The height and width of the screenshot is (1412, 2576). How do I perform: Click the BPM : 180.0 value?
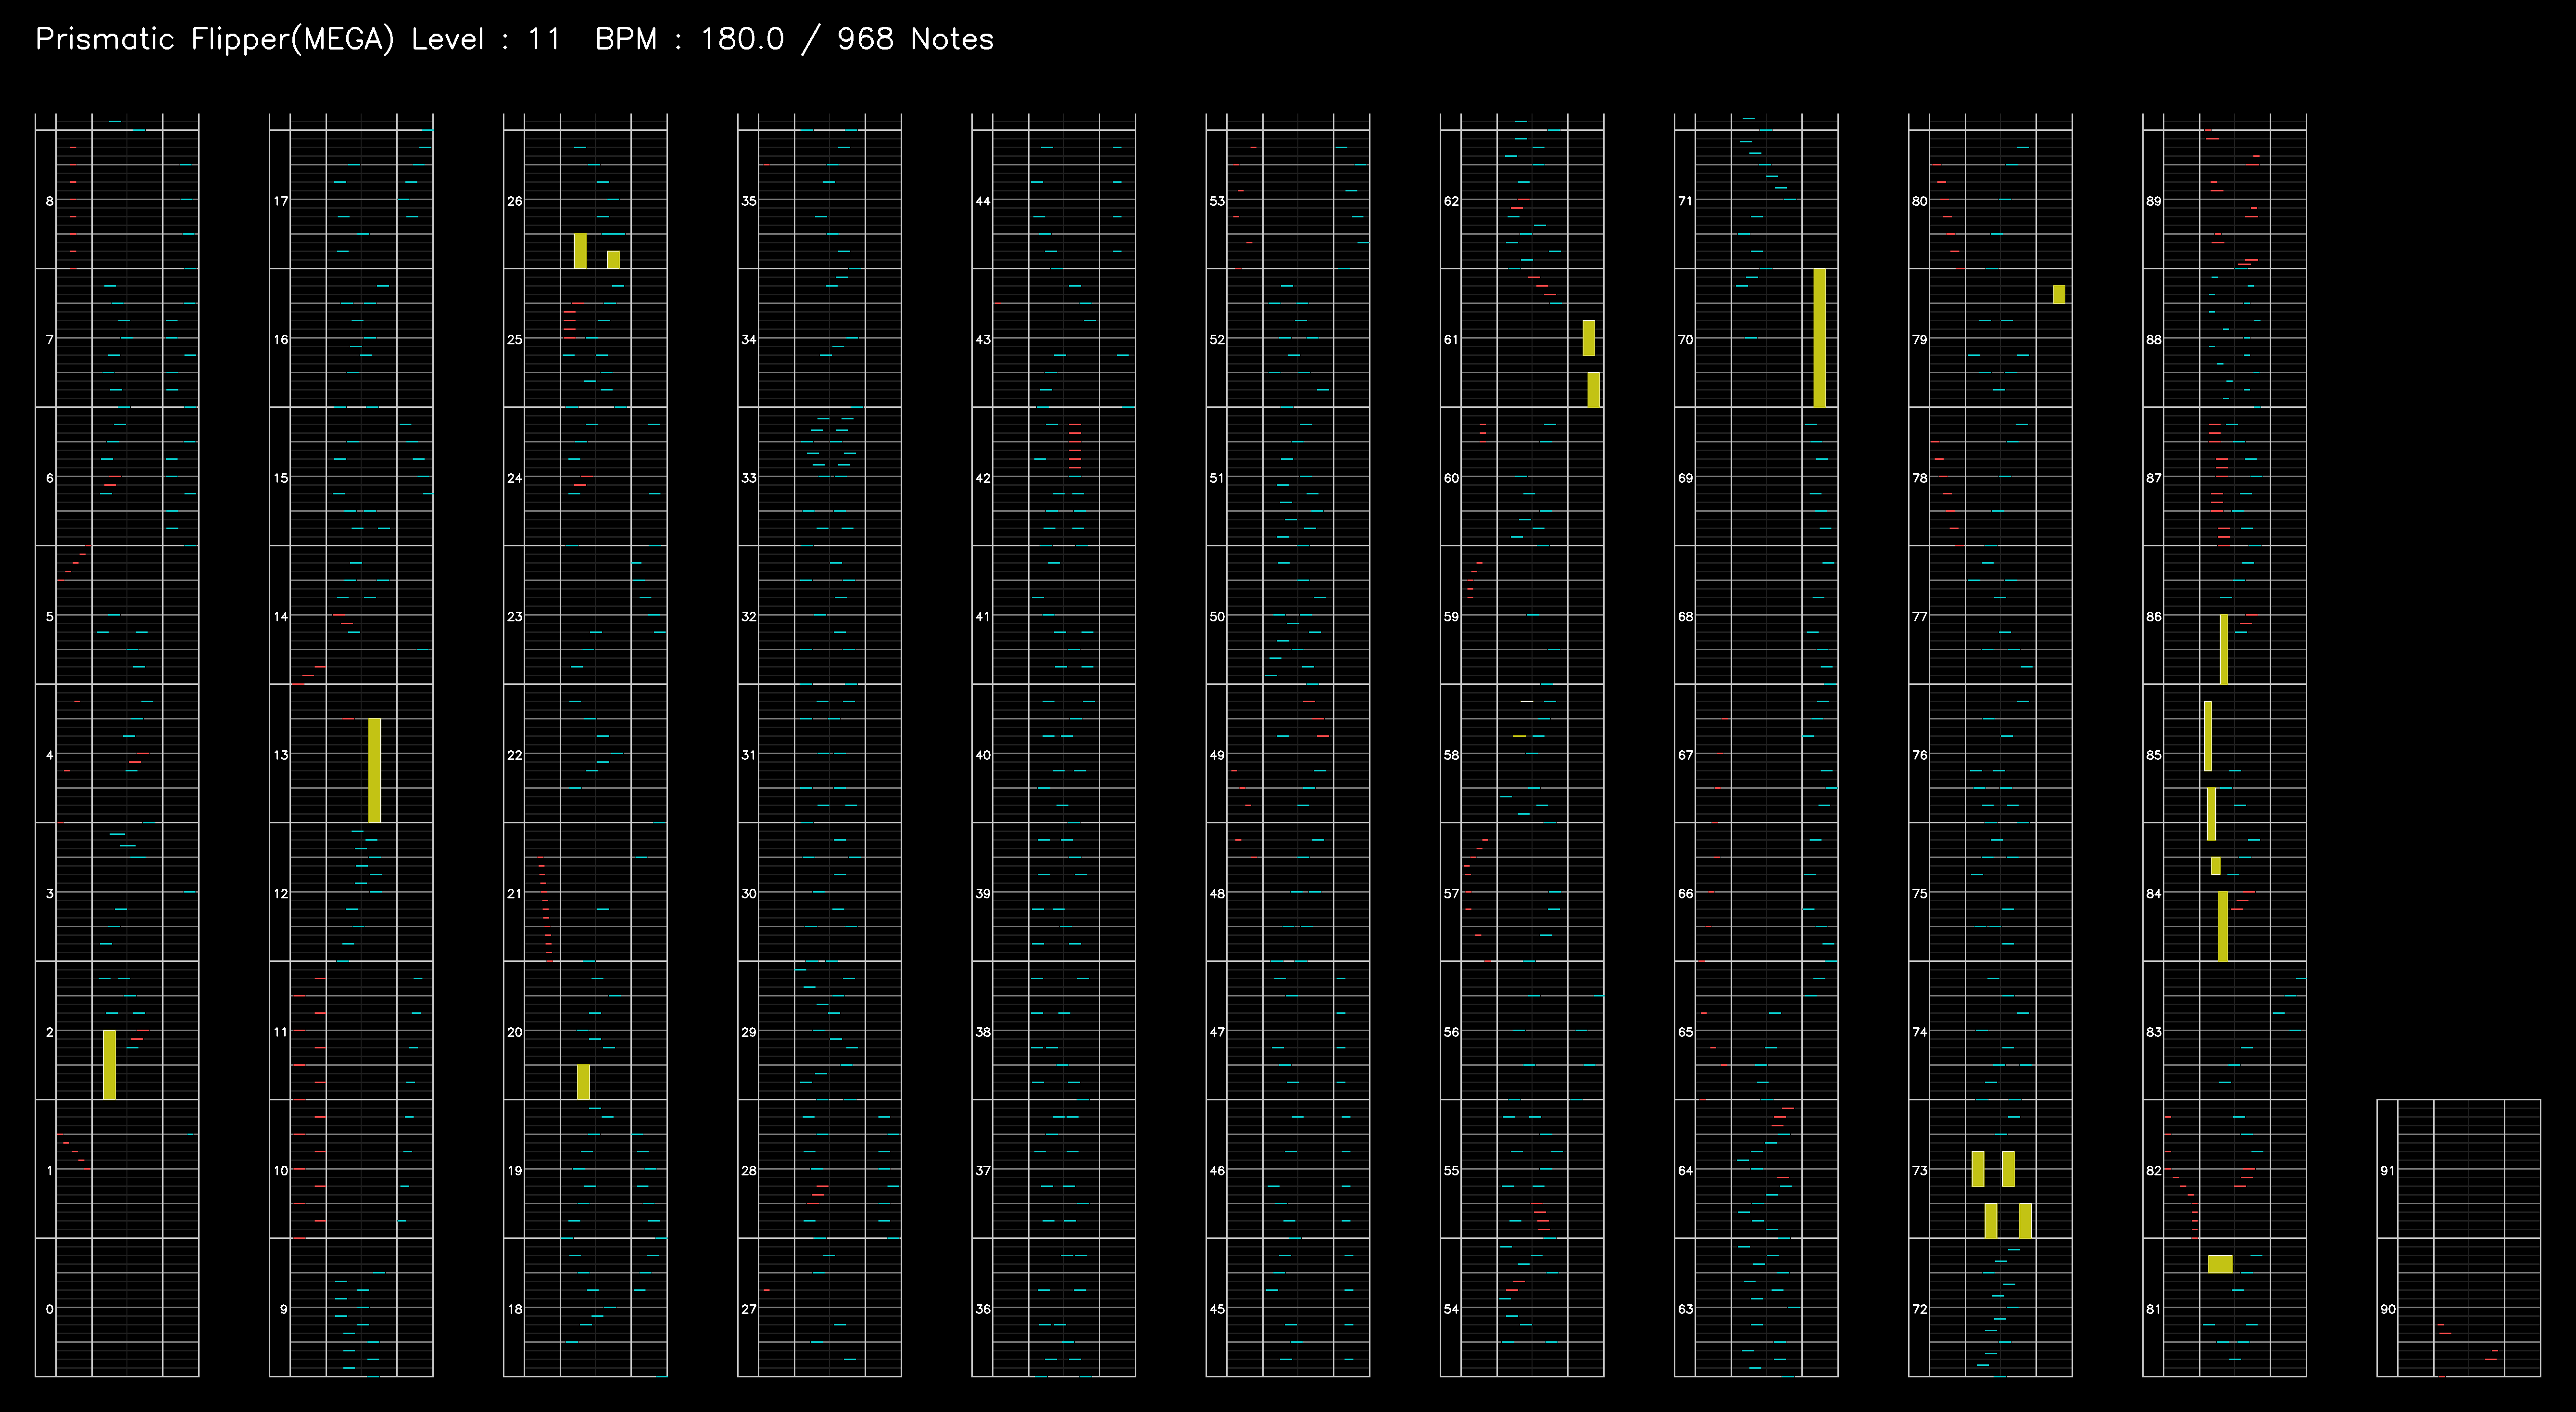[689, 40]
